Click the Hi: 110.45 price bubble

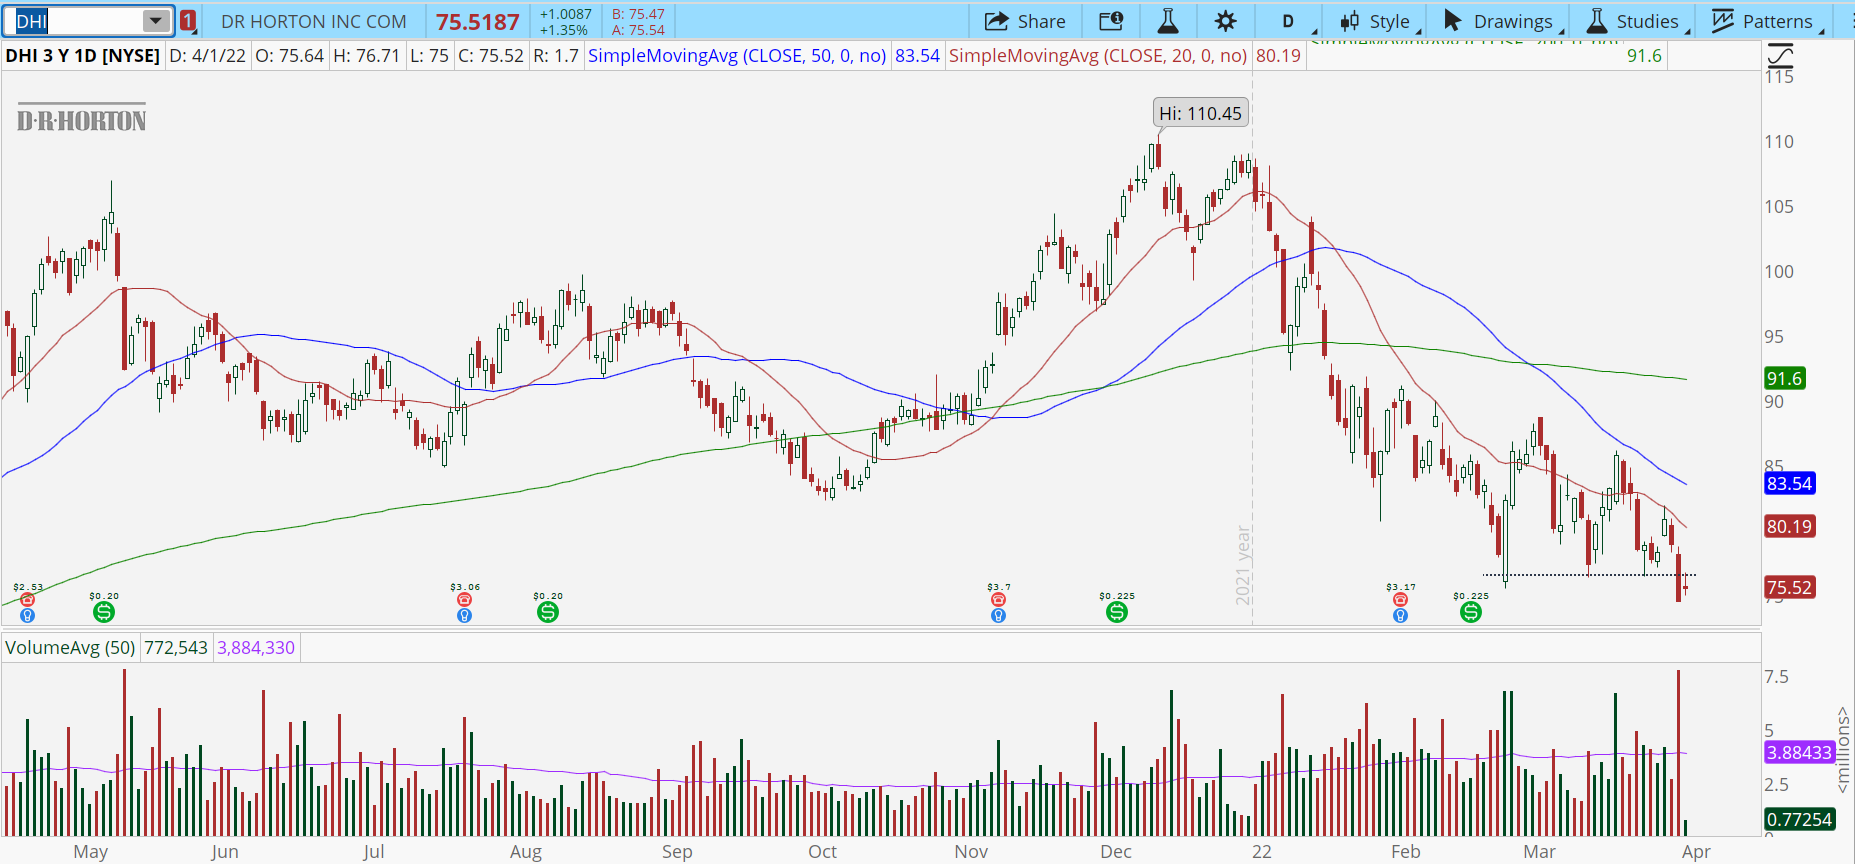pyautogui.click(x=1200, y=113)
